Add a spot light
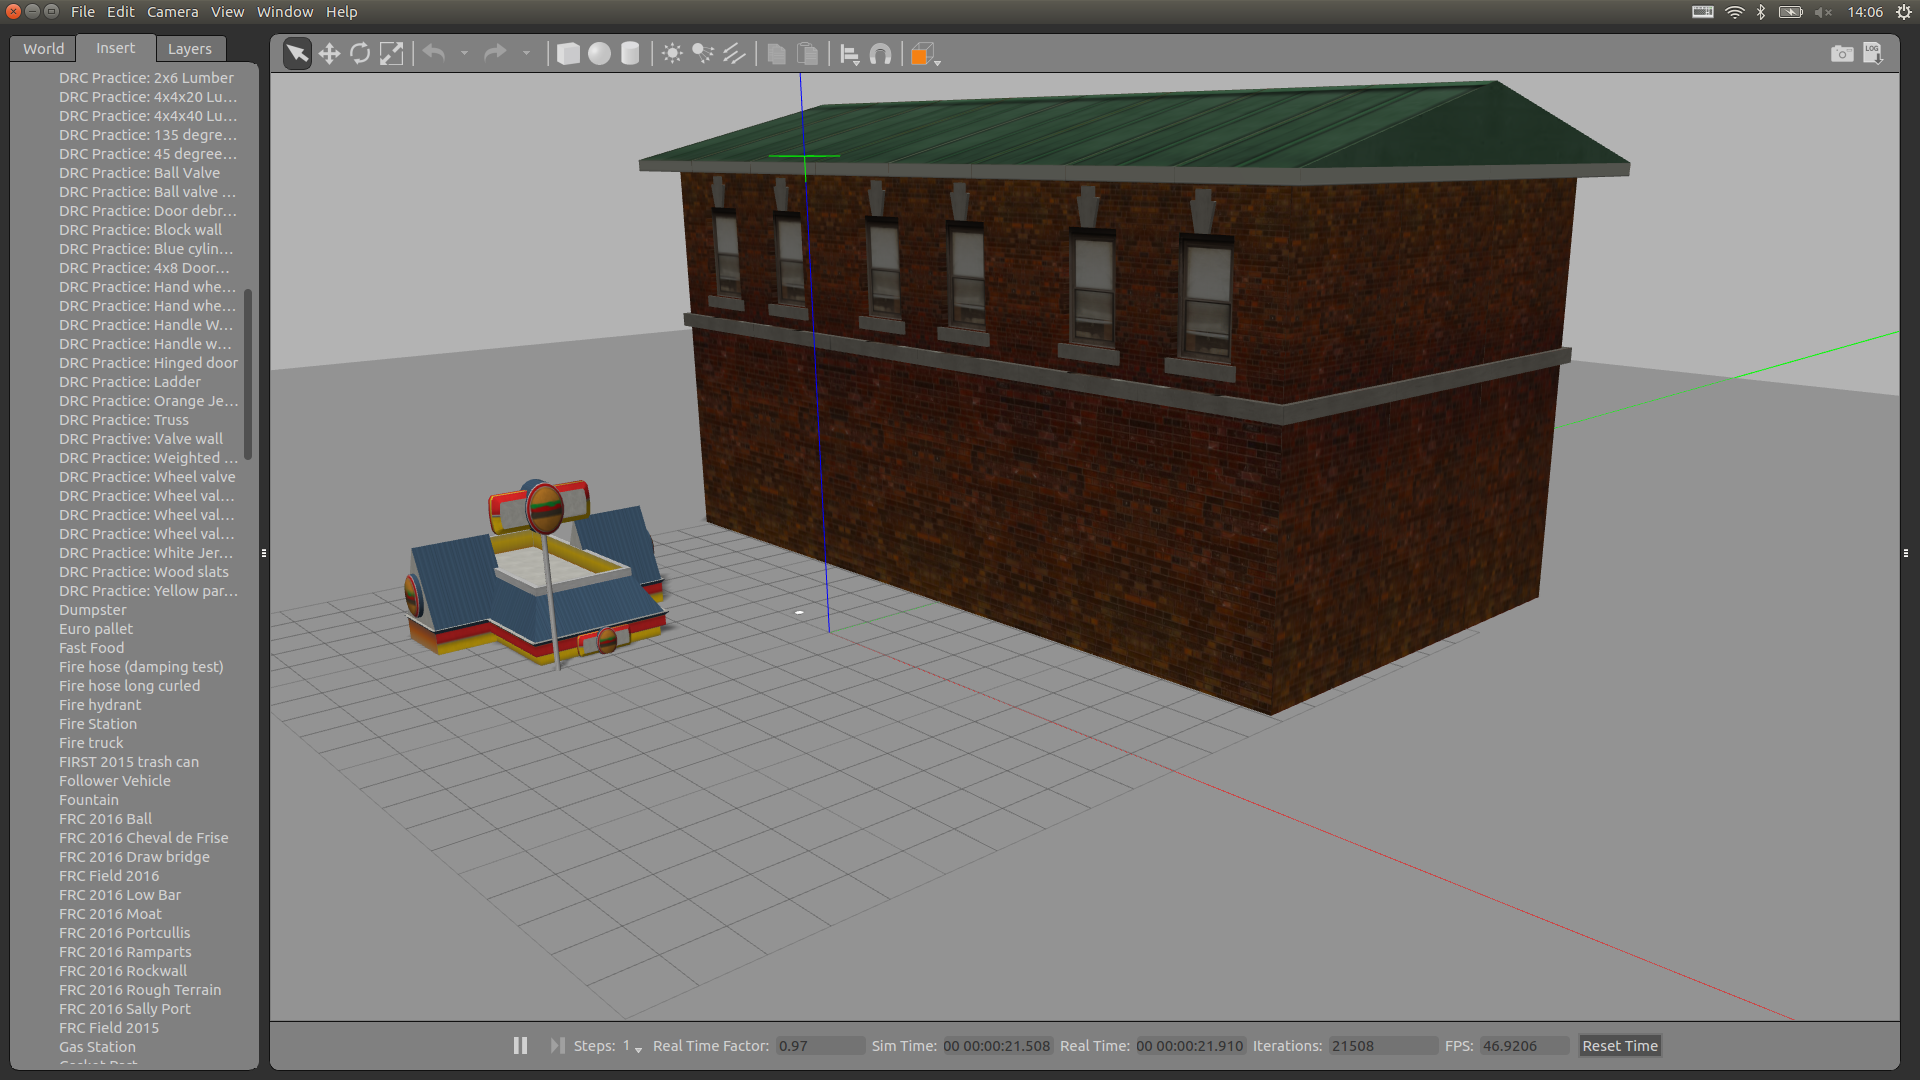Screen dimensions: 1920x1080 [x=703, y=54]
